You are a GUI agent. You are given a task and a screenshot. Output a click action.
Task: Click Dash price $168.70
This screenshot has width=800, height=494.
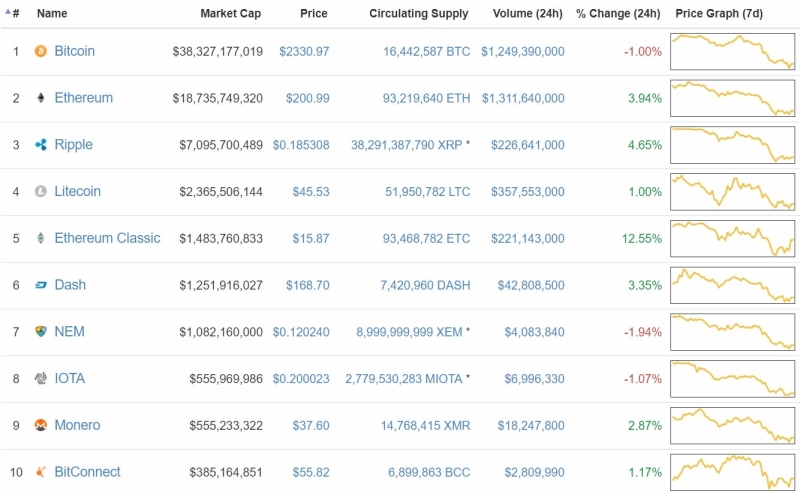tap(308, 285)
